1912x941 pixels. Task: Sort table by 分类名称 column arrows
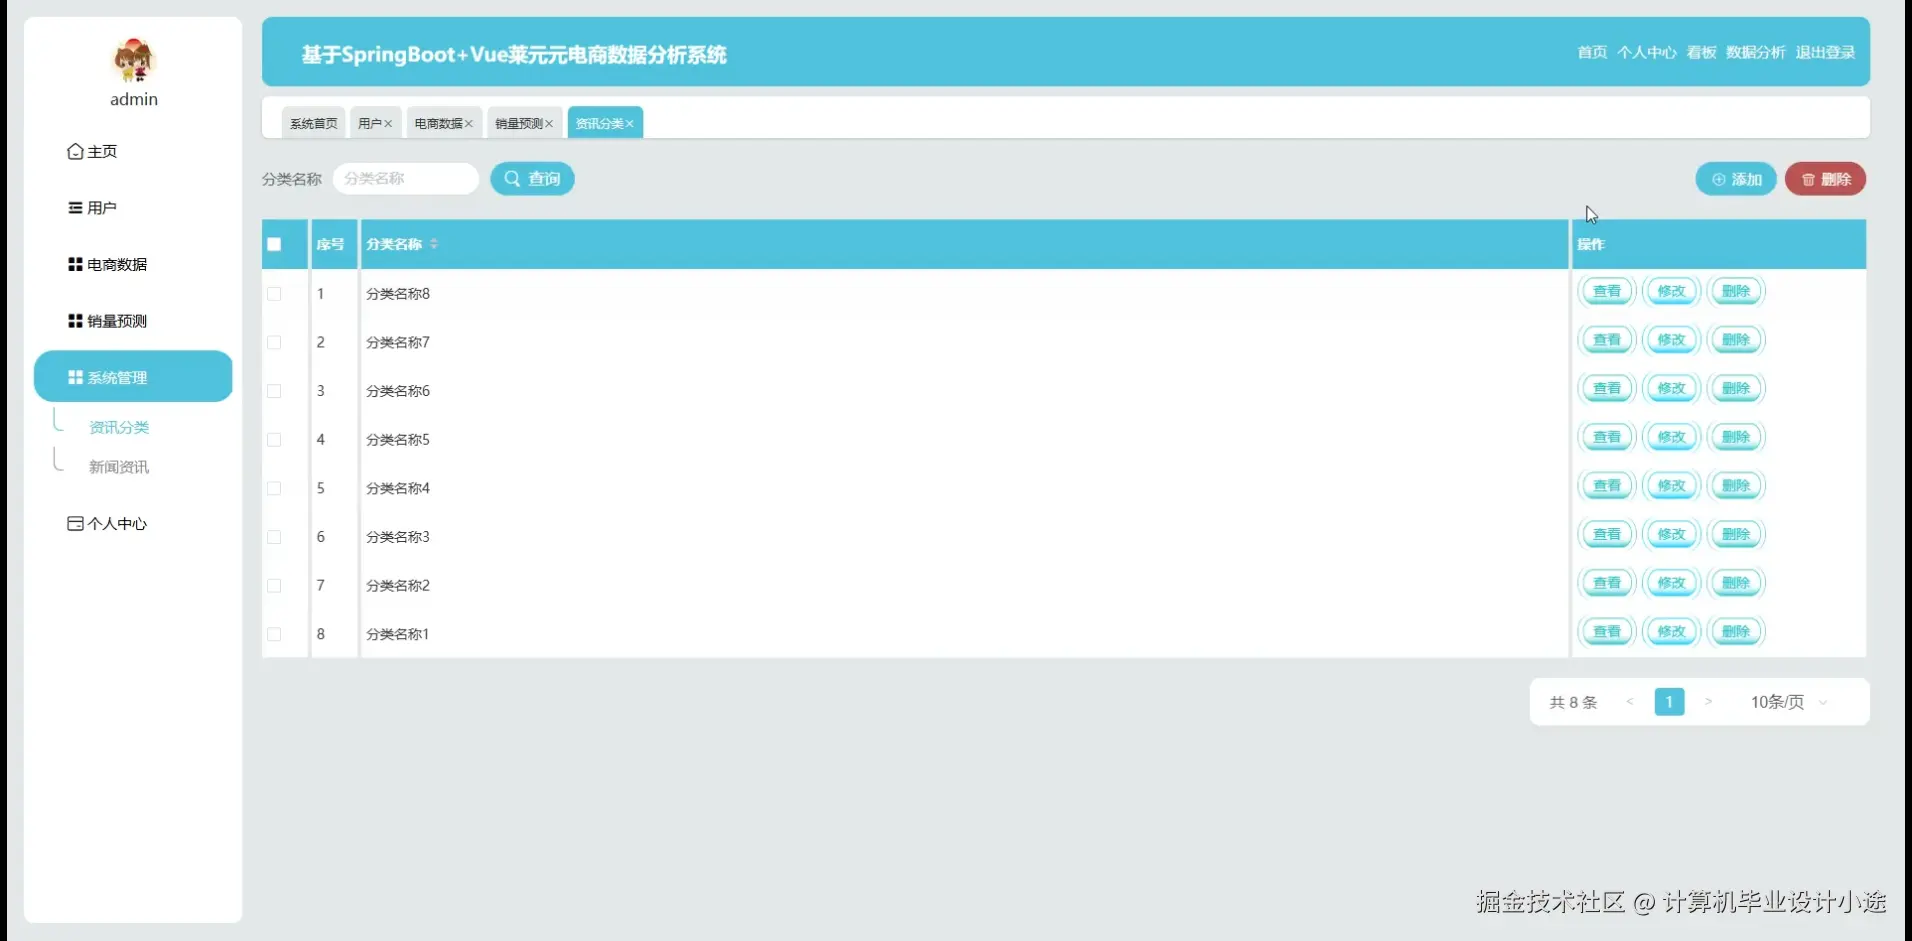(435, 244)
